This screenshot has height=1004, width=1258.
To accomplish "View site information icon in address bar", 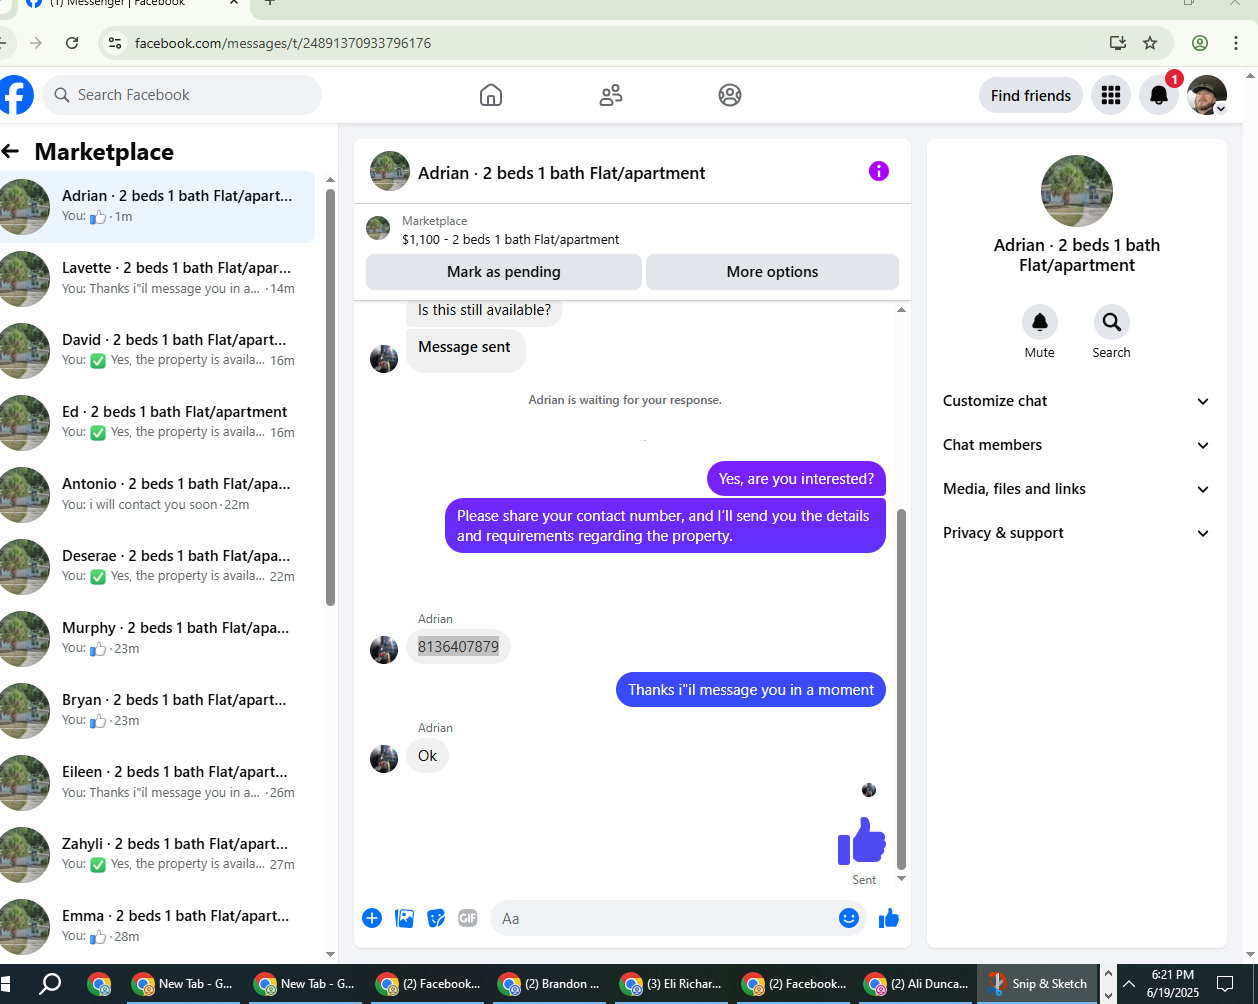I will 115,43.
